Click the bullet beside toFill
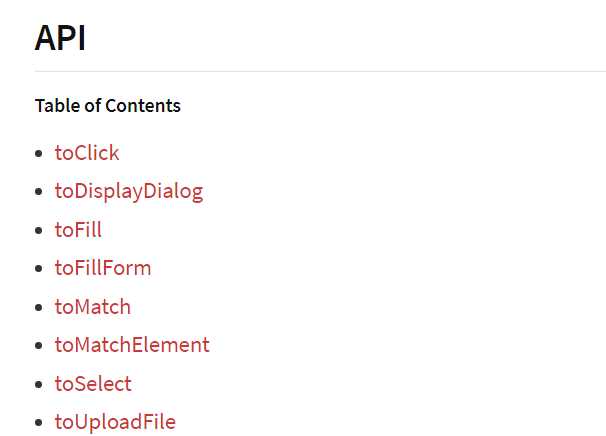This screenshot has width=606, height=436. (x=38, y=230)
